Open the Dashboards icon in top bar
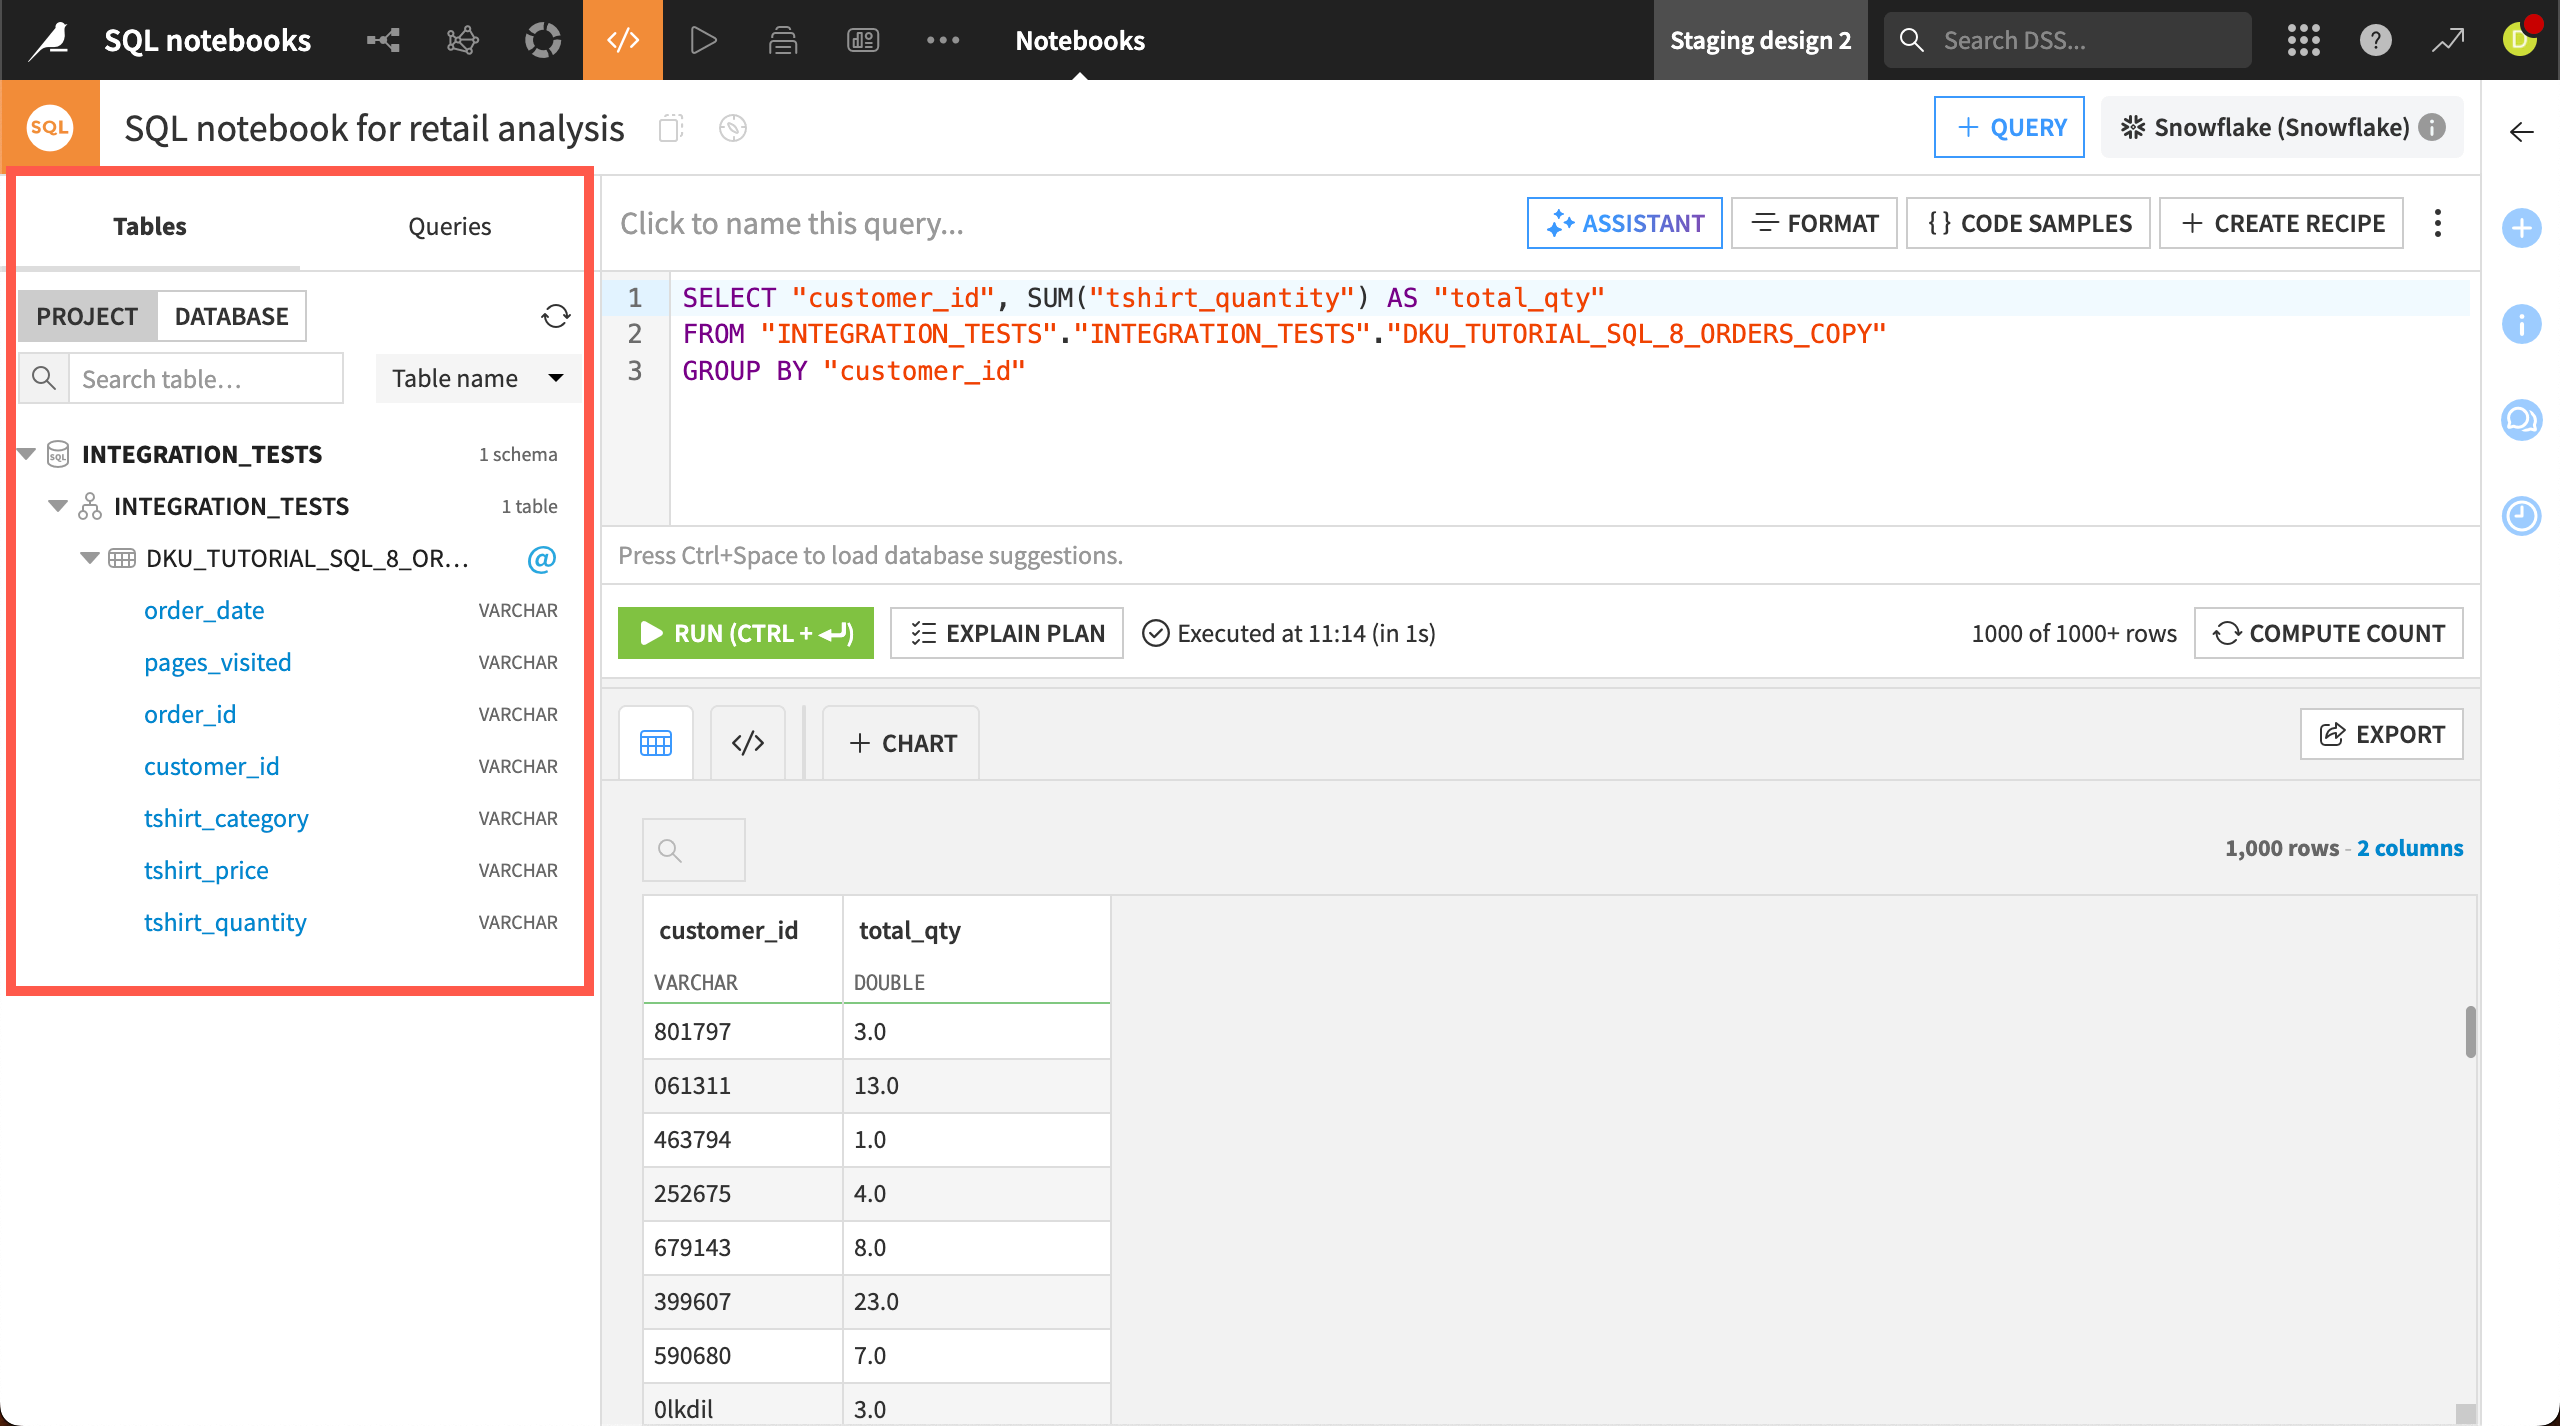Viewport: 2560px width, 1426px height. [x=862, y=40]
